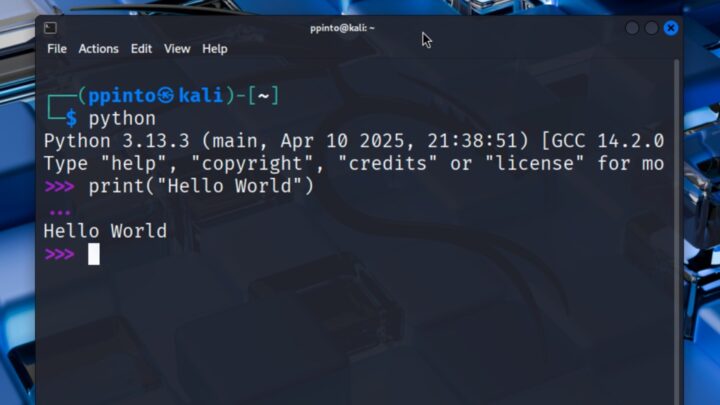Click the white block cursor at the prompt
The height and width of the screenshot is (405, 720).
[x=94, y=254]
